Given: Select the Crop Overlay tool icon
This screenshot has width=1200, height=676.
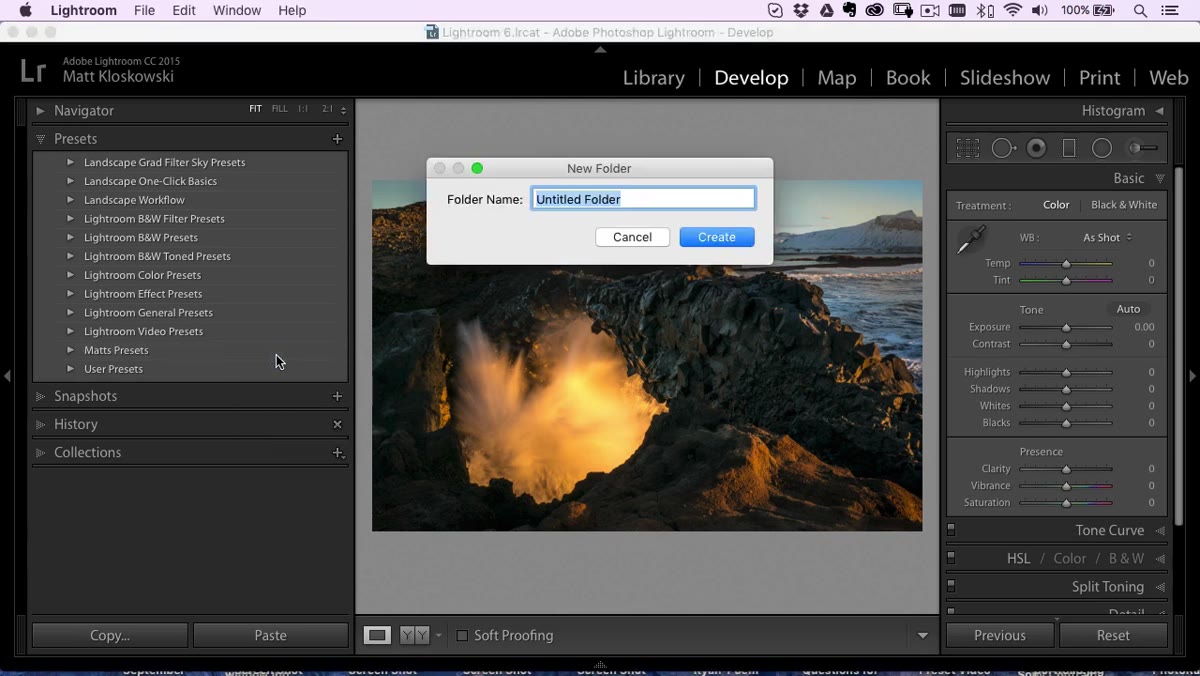Looking at the screenshot, I should [x=967, y=148].
